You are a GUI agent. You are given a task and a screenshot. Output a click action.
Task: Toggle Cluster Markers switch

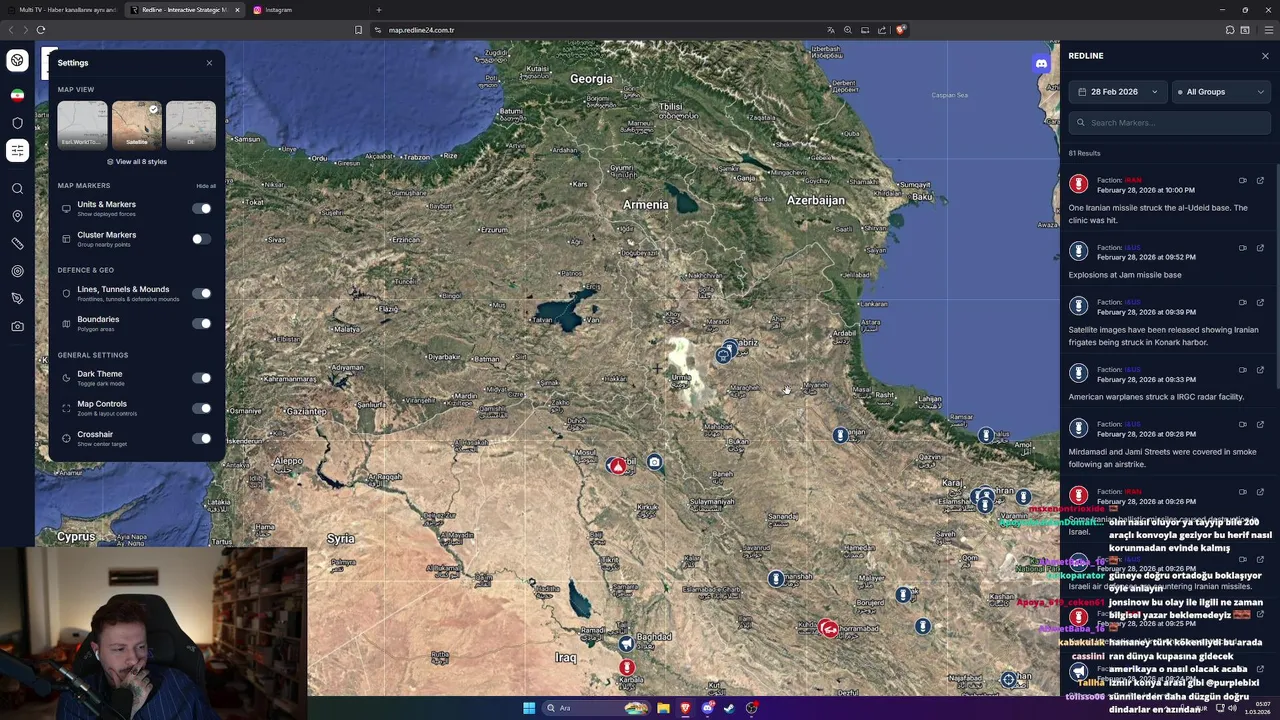(201, 239)
